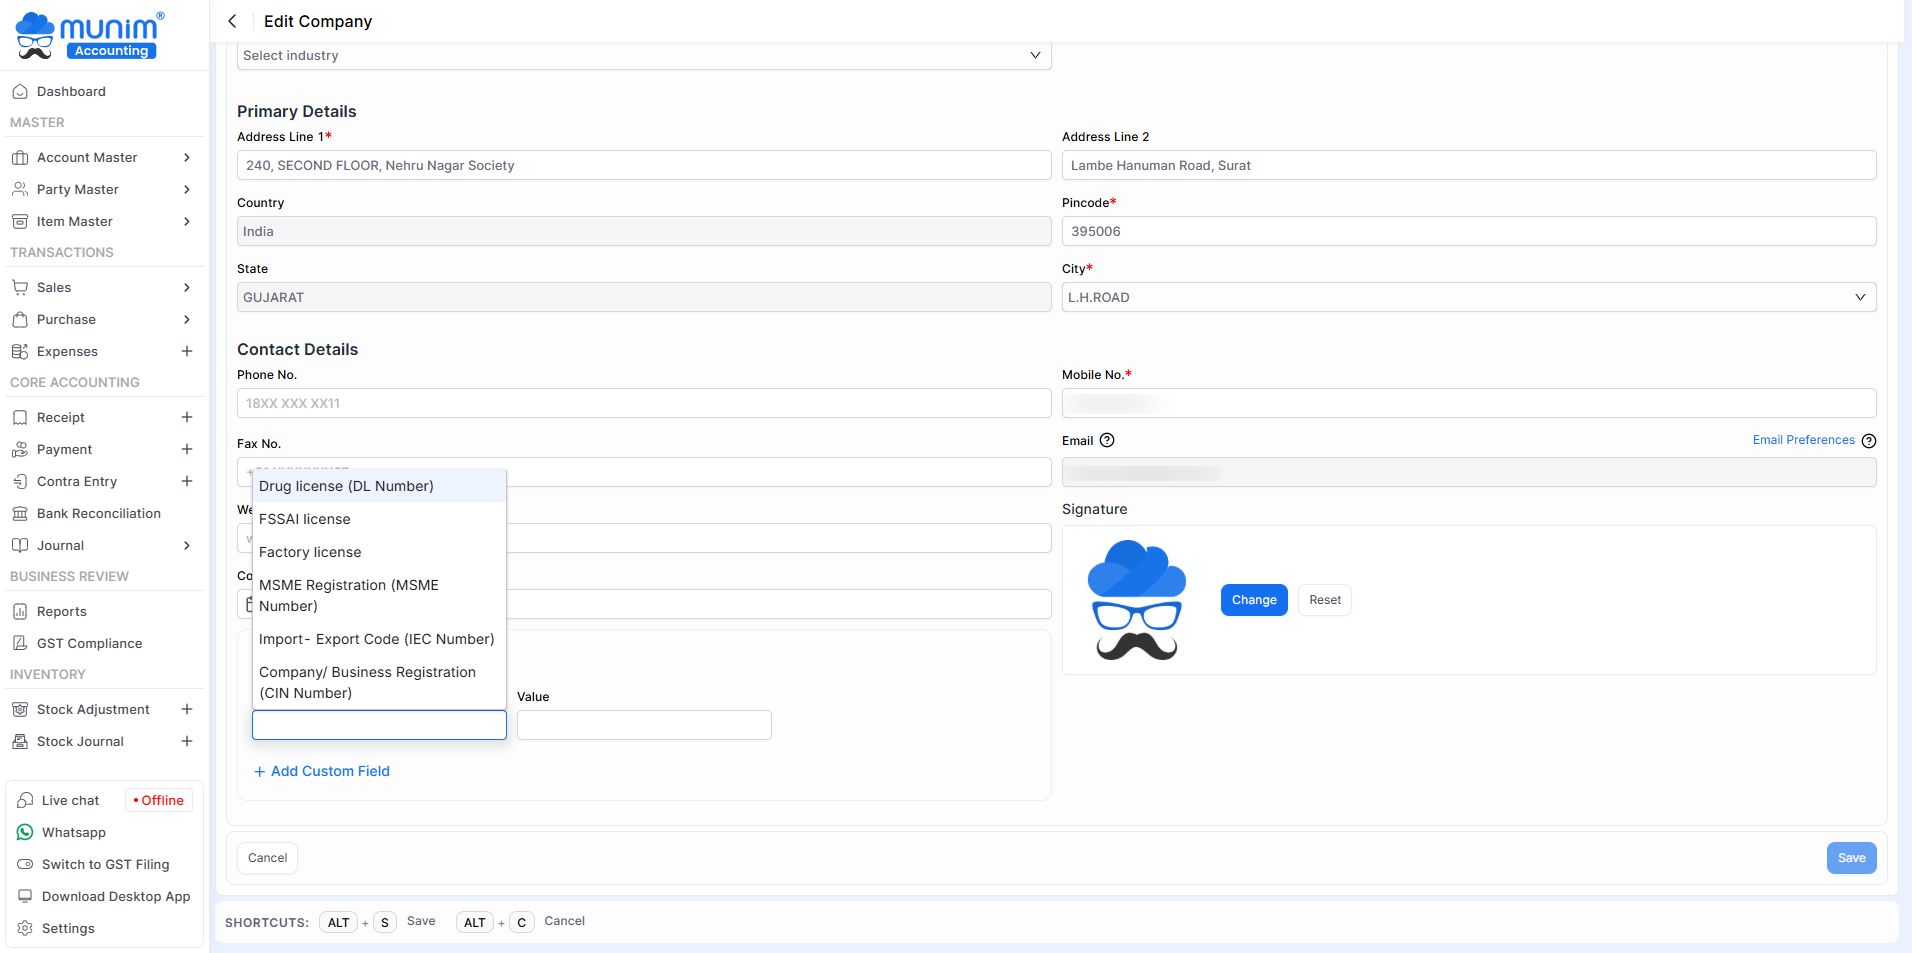1912x953 pixels.
Task: Click the Change signature button
Action: pos(1253,600)
